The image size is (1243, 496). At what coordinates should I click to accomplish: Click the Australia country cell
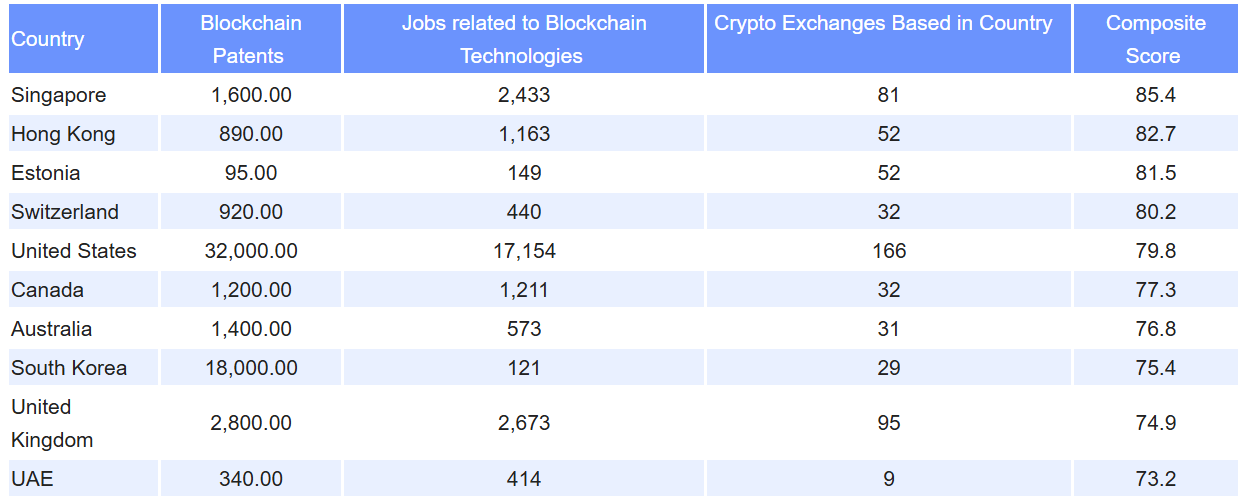pos(51,329)
